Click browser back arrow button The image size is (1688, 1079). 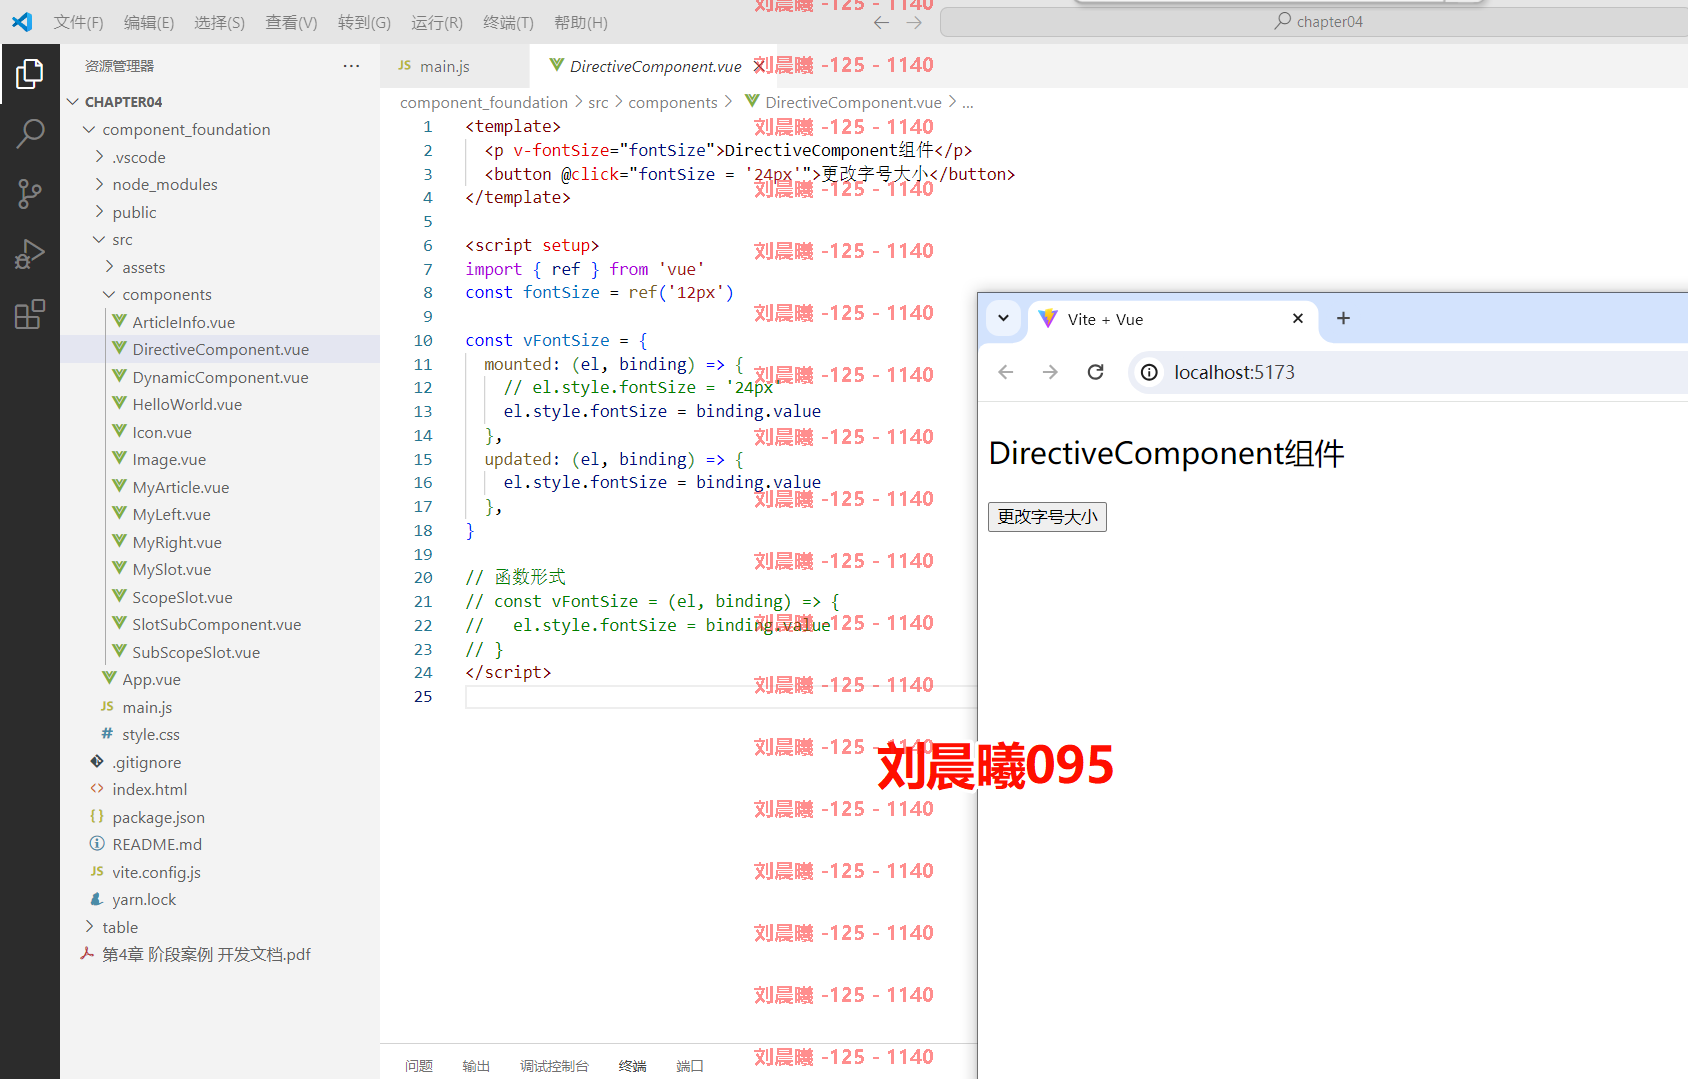pos(1006,372)
